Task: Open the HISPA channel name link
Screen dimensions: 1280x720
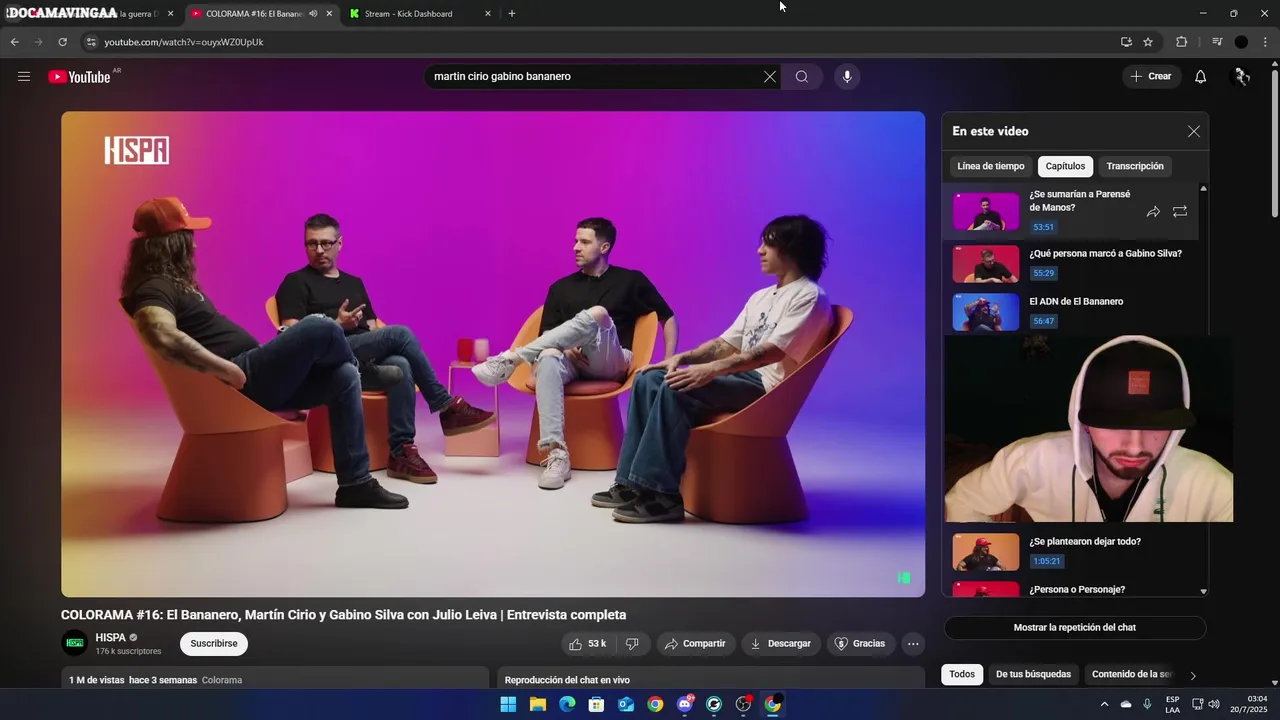Action: [x=110, y=638]
